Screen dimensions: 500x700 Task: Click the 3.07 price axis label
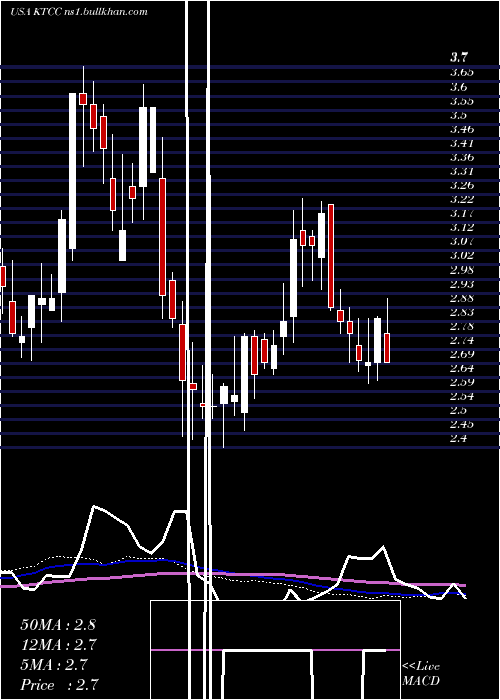[x=462, y=242]
